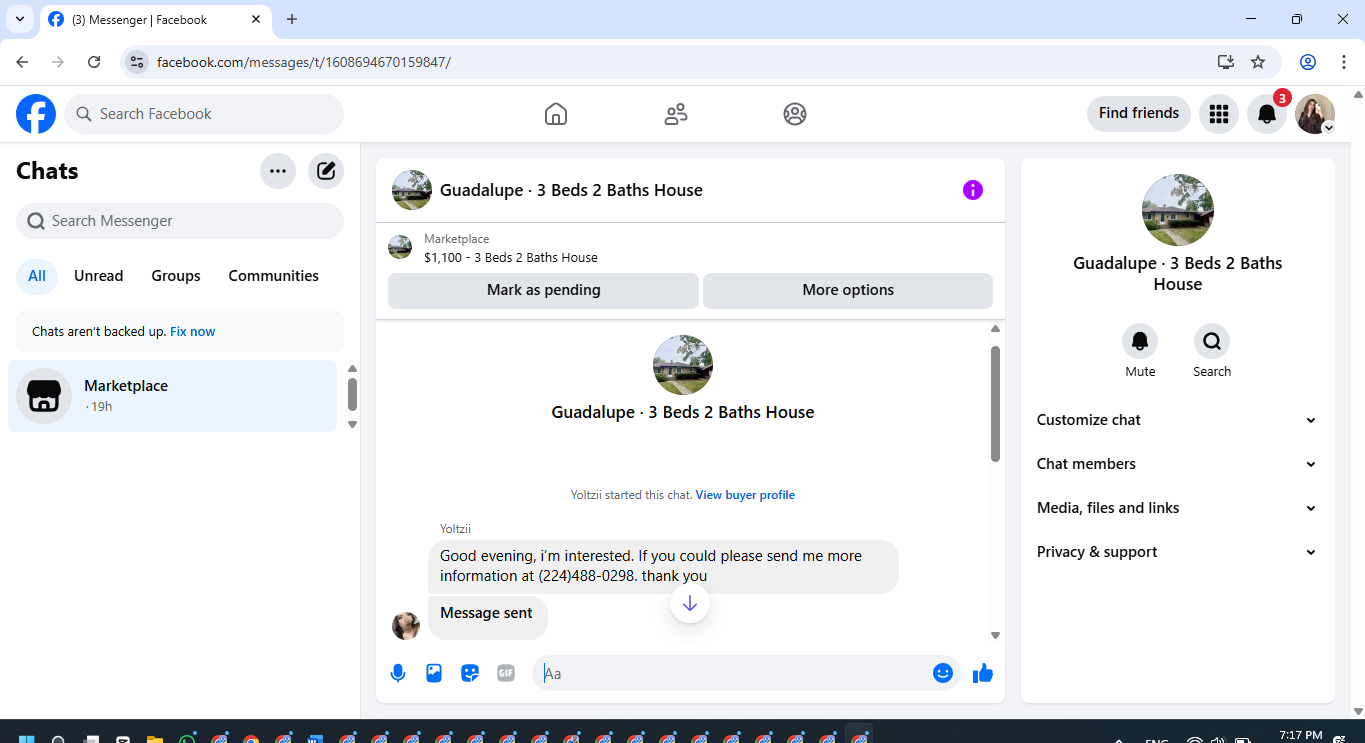Attach a file using the image icon
The height and width of the screenshot is (743, 1365).
click(434, 673)
